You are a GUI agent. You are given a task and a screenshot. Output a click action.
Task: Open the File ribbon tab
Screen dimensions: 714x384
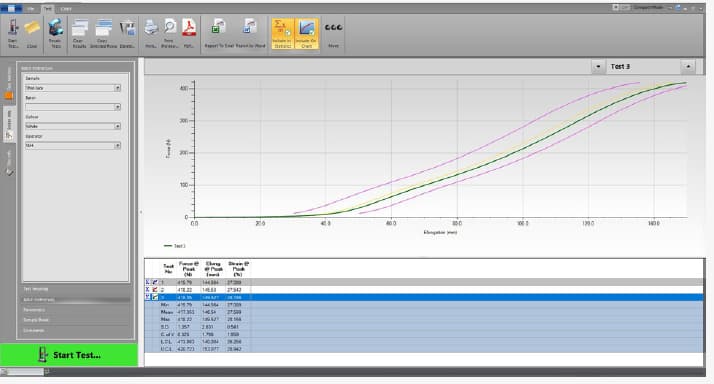coord(31,9)
